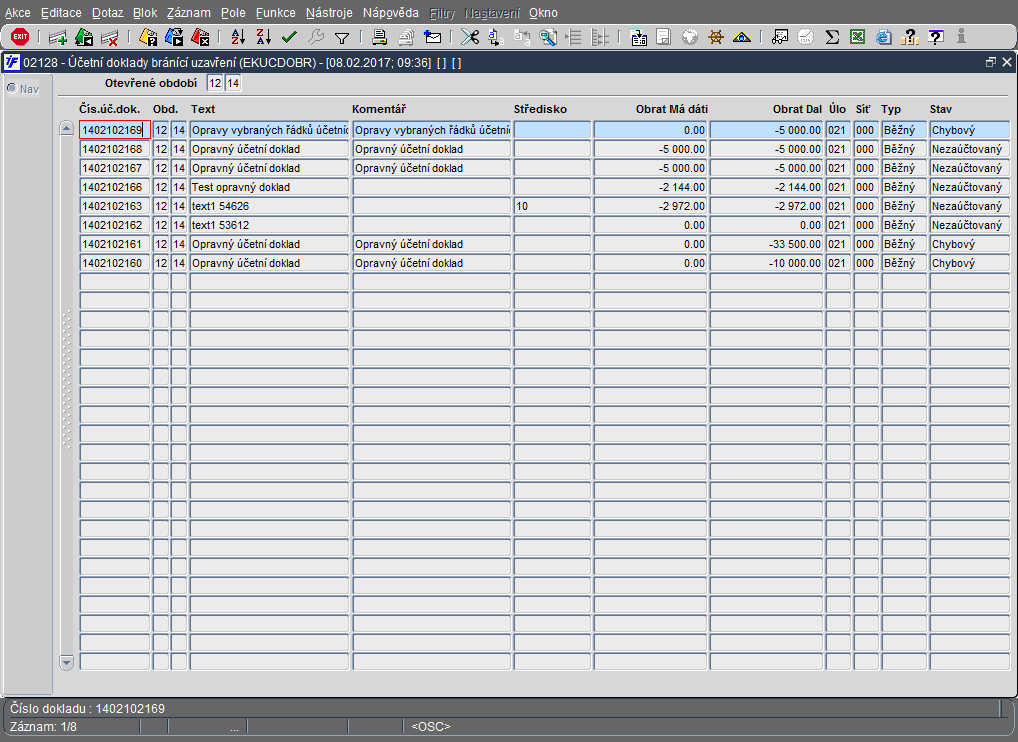Click the ship's wheel icon
1018x742 pixels.
[x=715, y=38]
